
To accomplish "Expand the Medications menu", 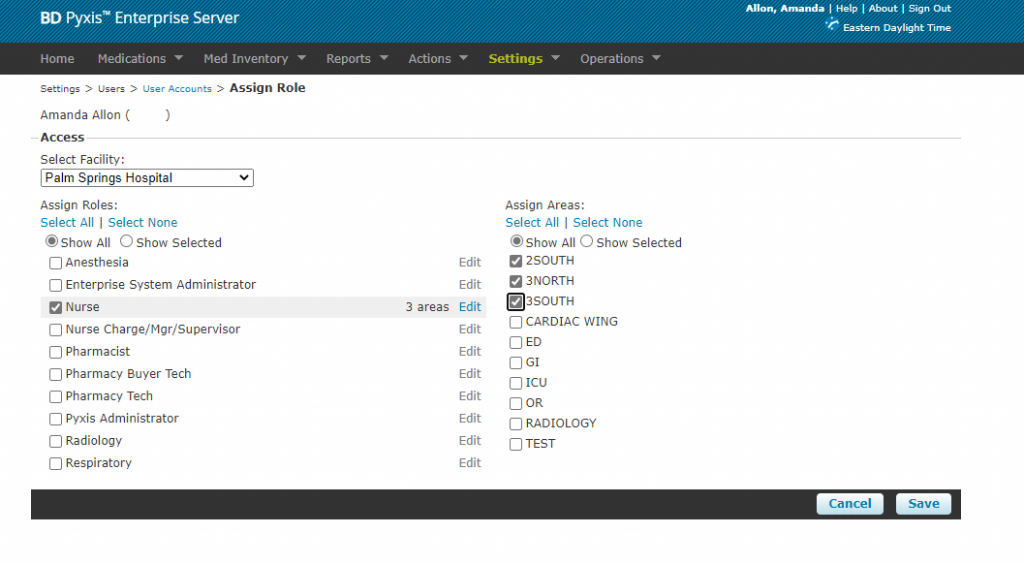I will [140, 59].
